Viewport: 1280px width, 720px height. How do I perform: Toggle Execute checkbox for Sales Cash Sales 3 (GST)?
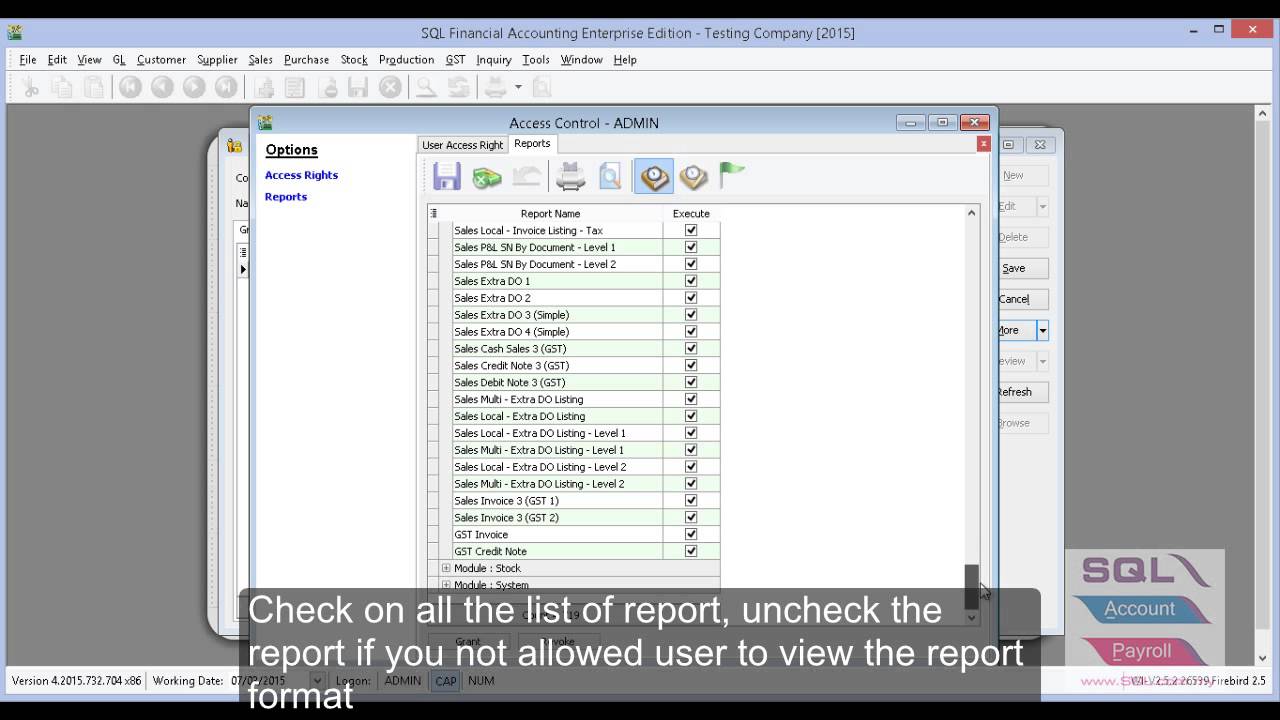pyautogui.click(x=691, y=348)
